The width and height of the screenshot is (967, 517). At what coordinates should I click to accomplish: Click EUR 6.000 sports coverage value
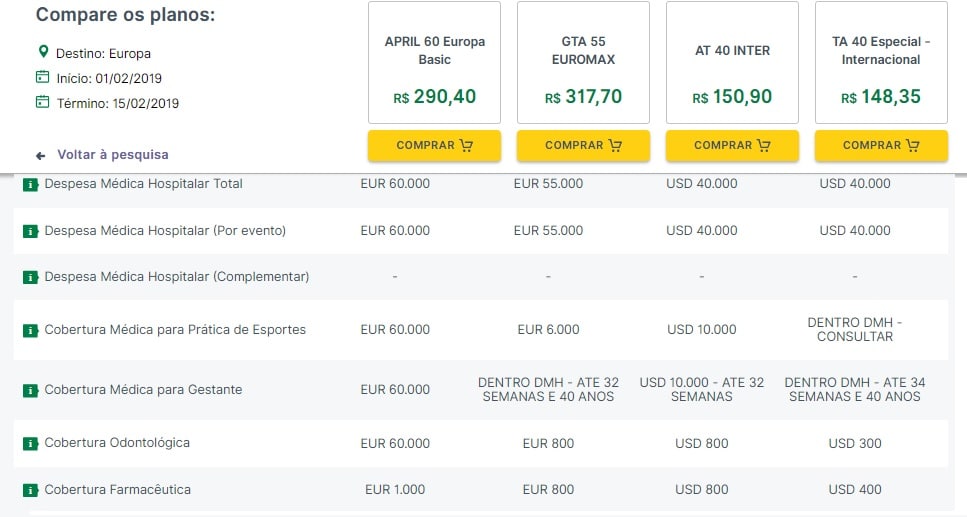click(548, 329)
